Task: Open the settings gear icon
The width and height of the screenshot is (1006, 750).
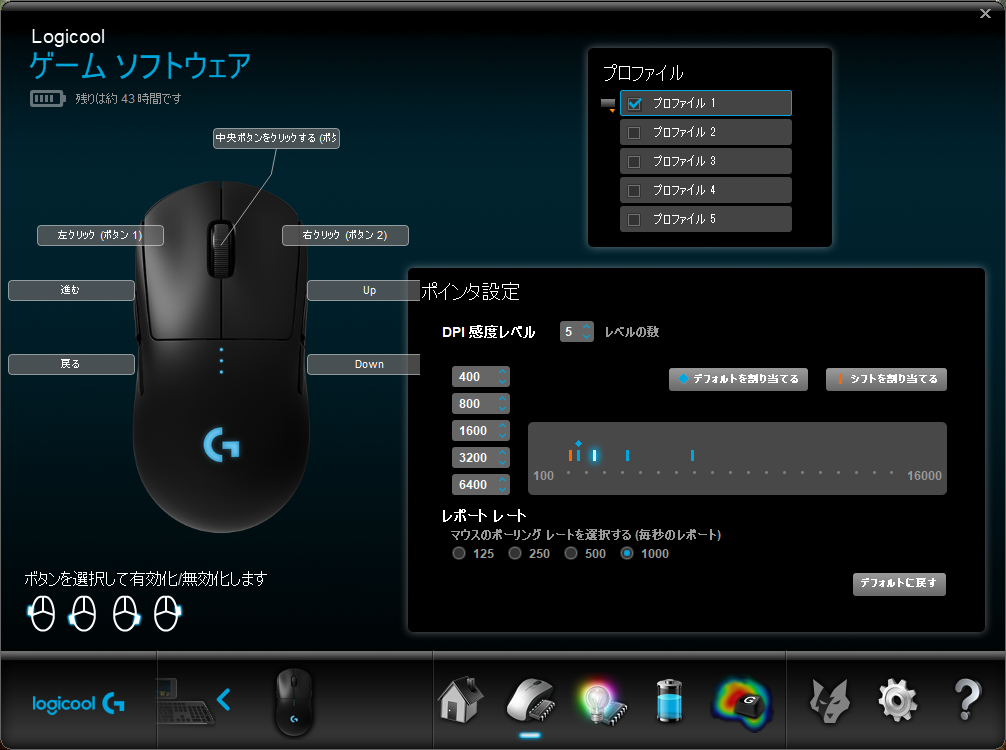Action: 897,701
